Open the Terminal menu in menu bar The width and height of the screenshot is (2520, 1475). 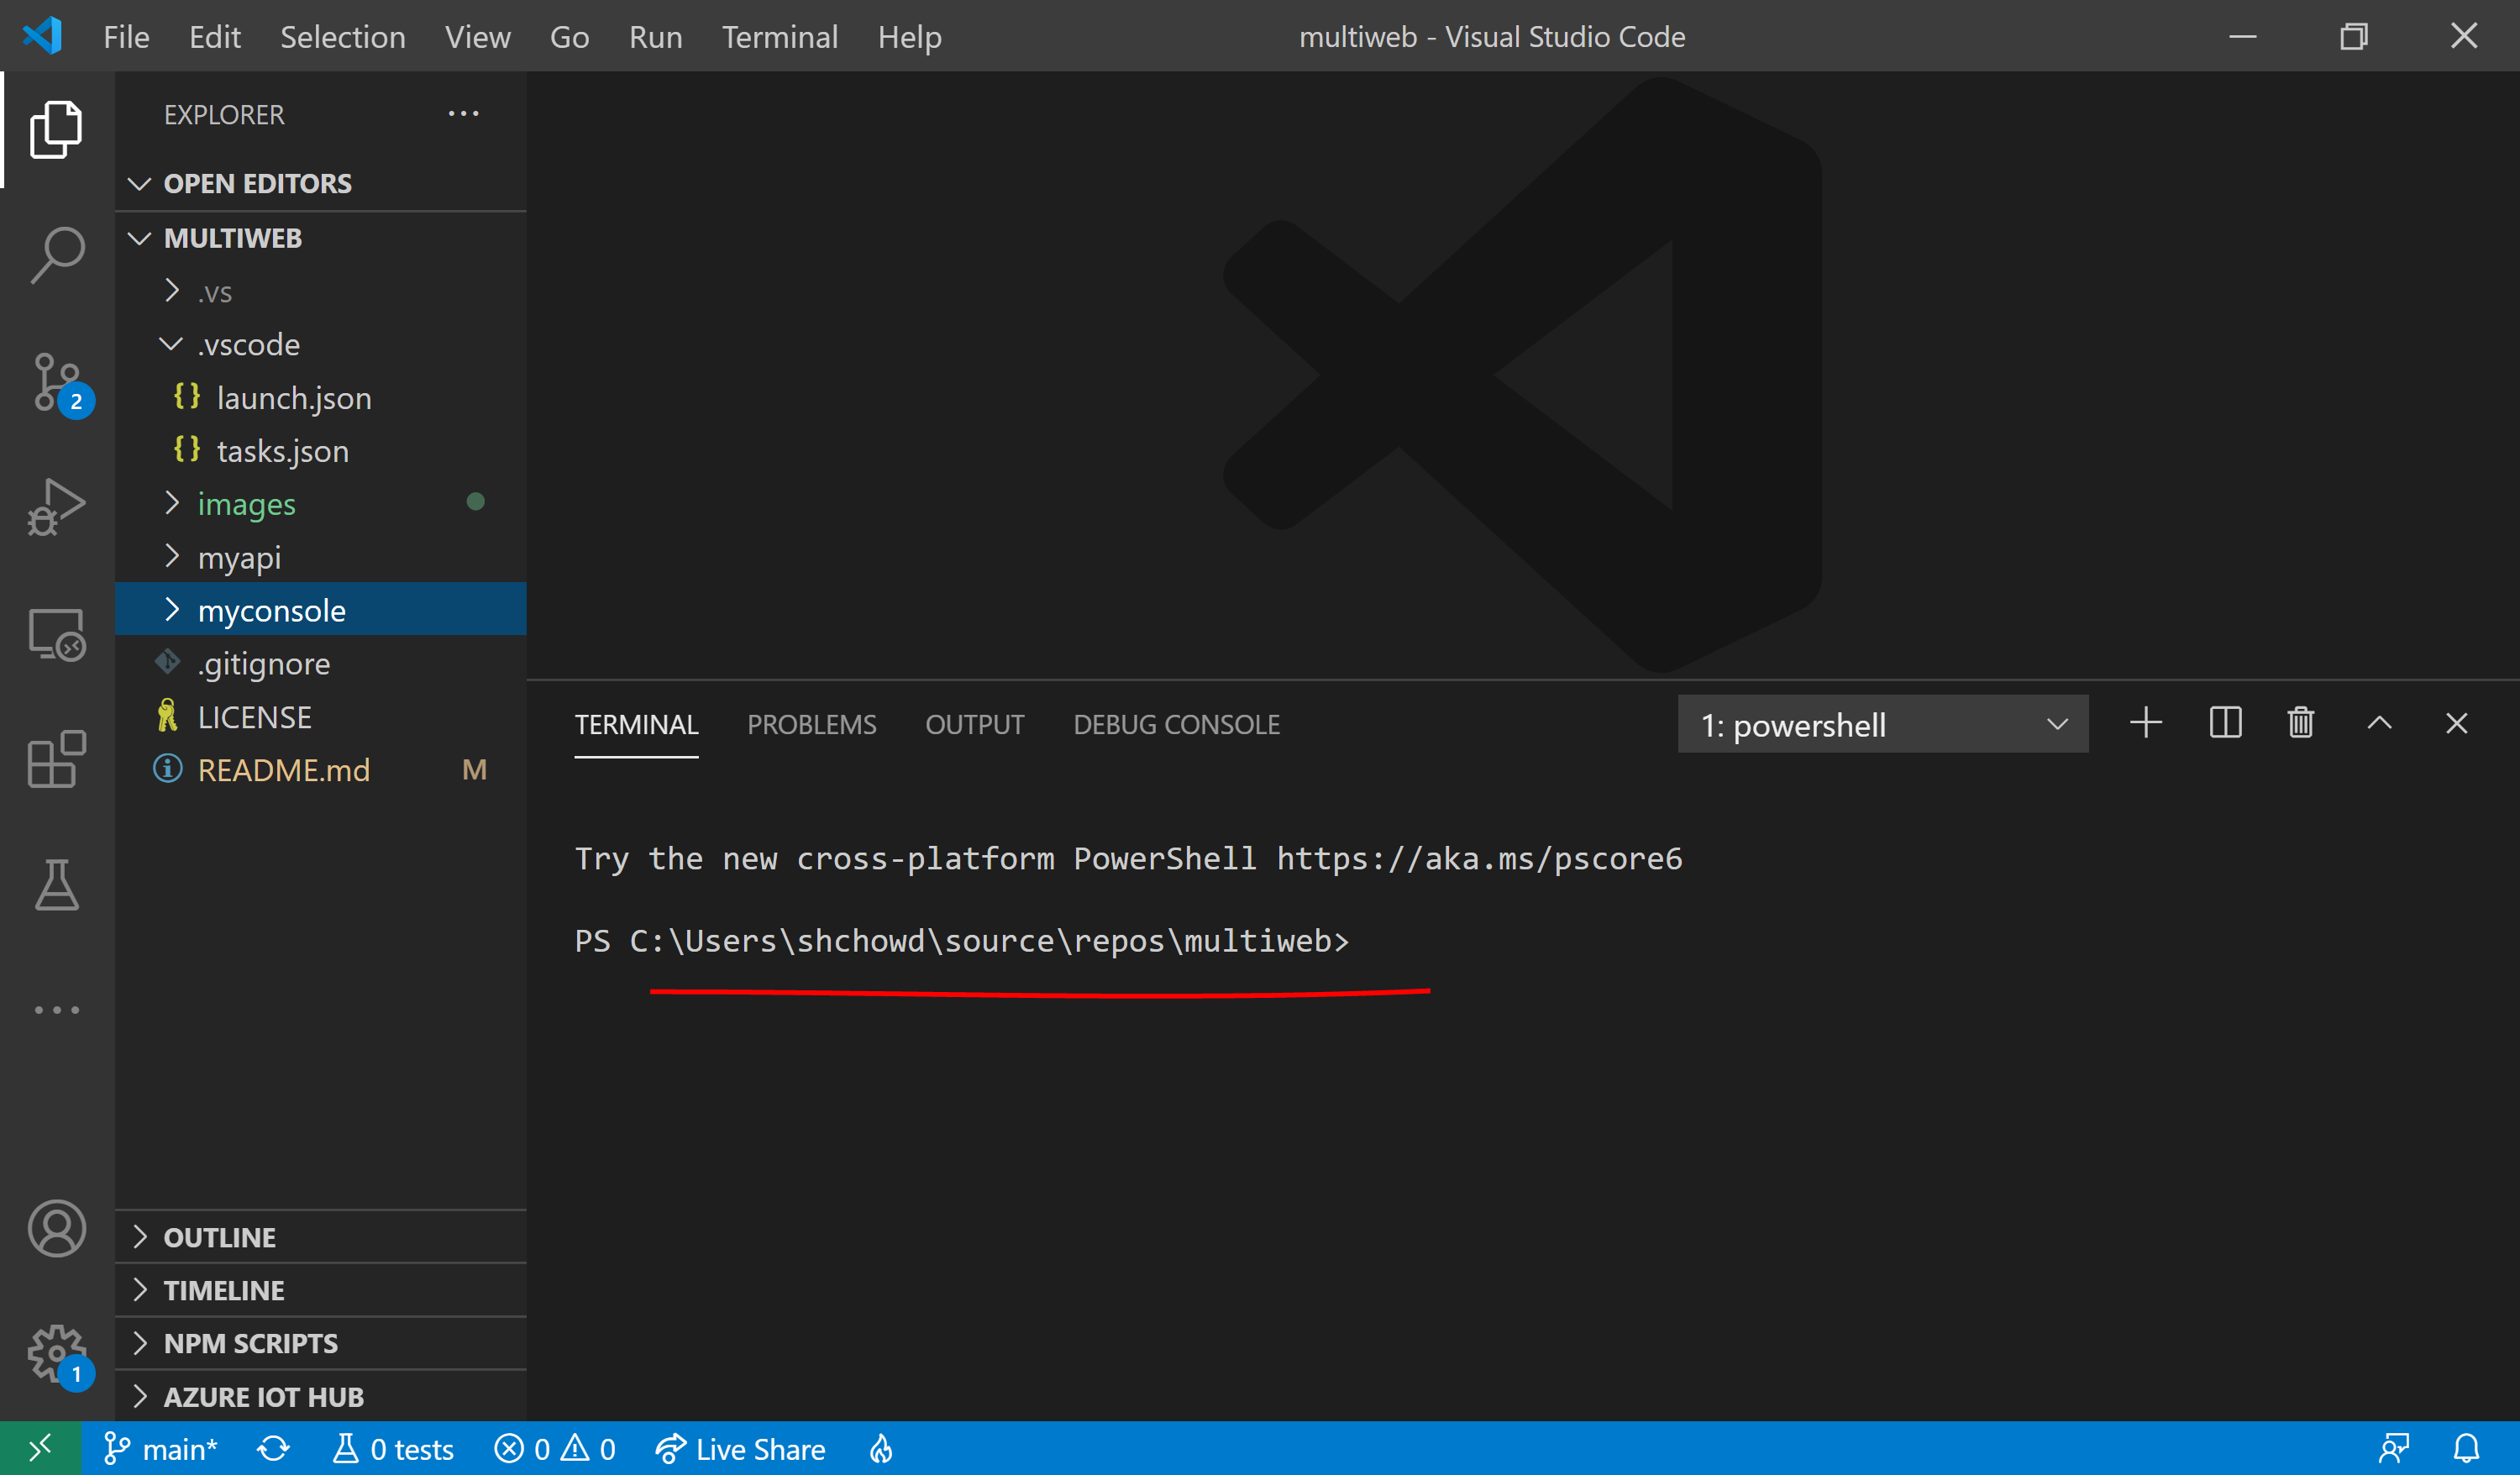[x=780, y=37]
